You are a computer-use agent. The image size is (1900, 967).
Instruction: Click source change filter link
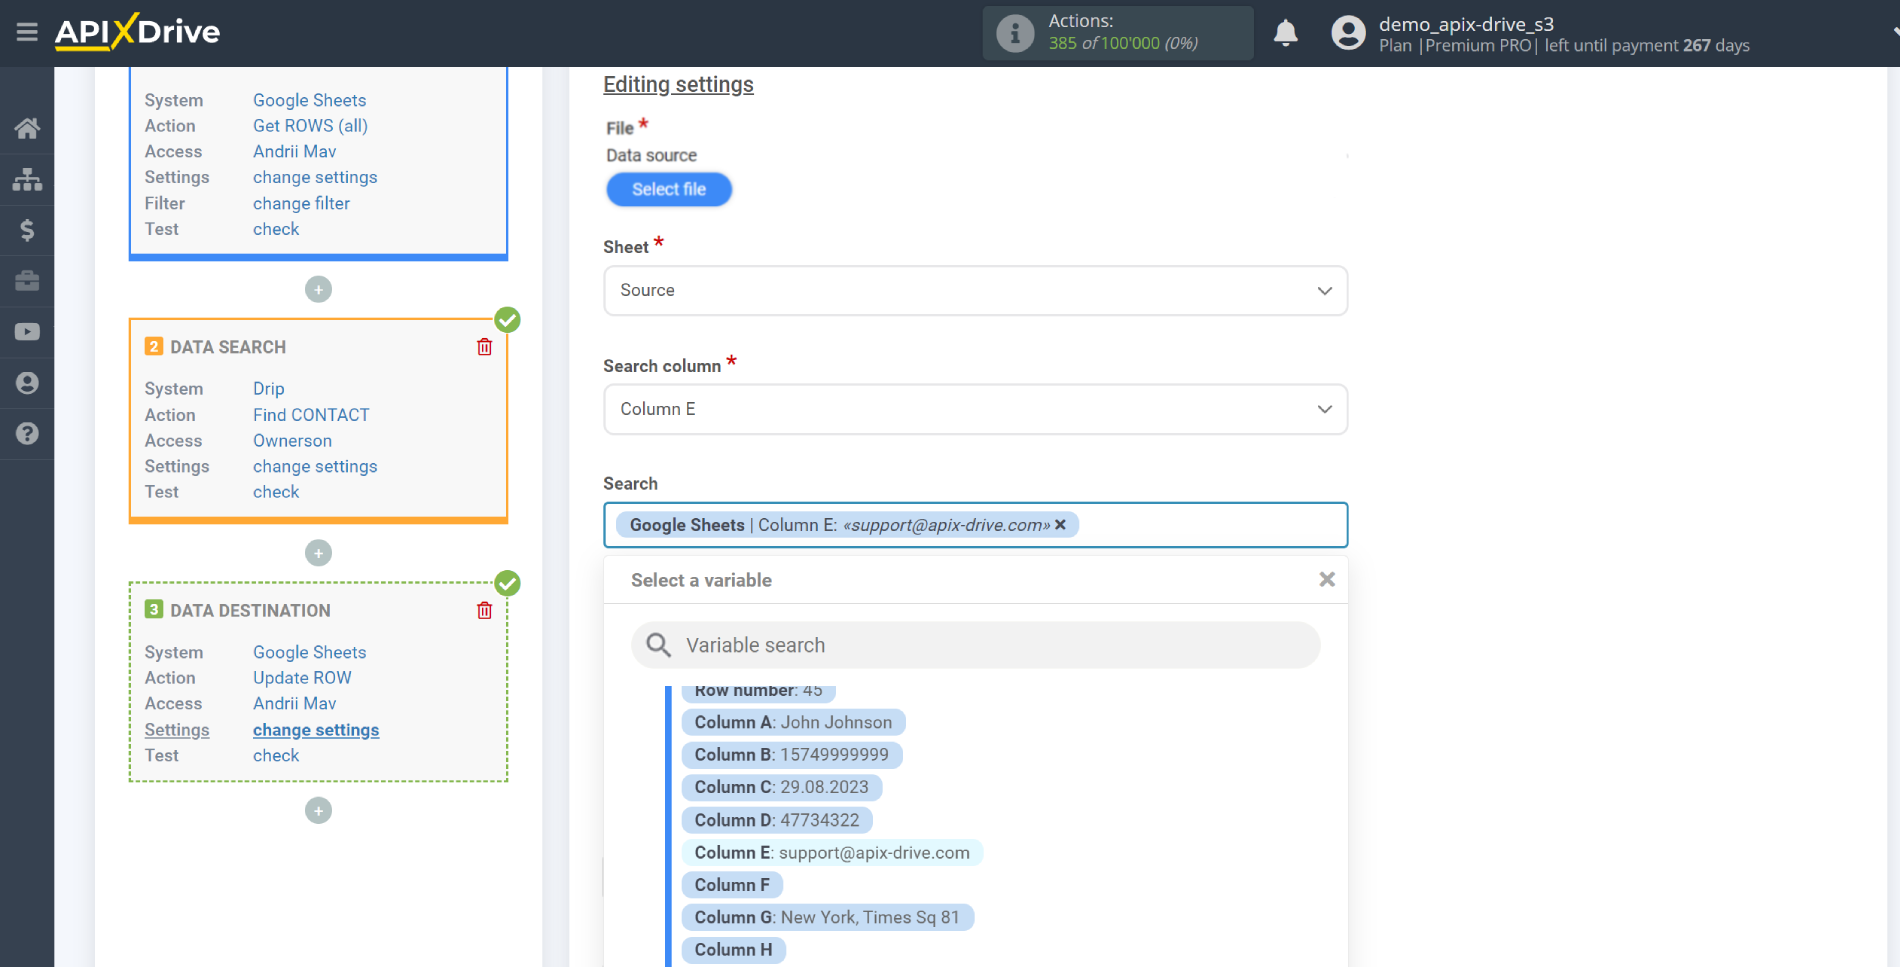301,203
